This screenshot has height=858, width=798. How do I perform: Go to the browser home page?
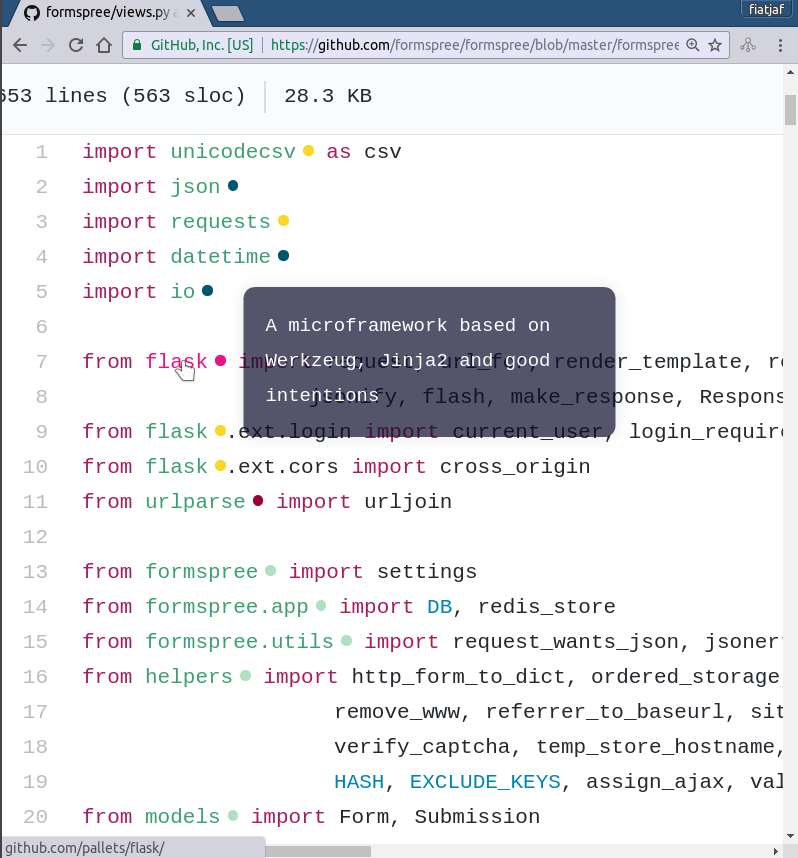104,45
